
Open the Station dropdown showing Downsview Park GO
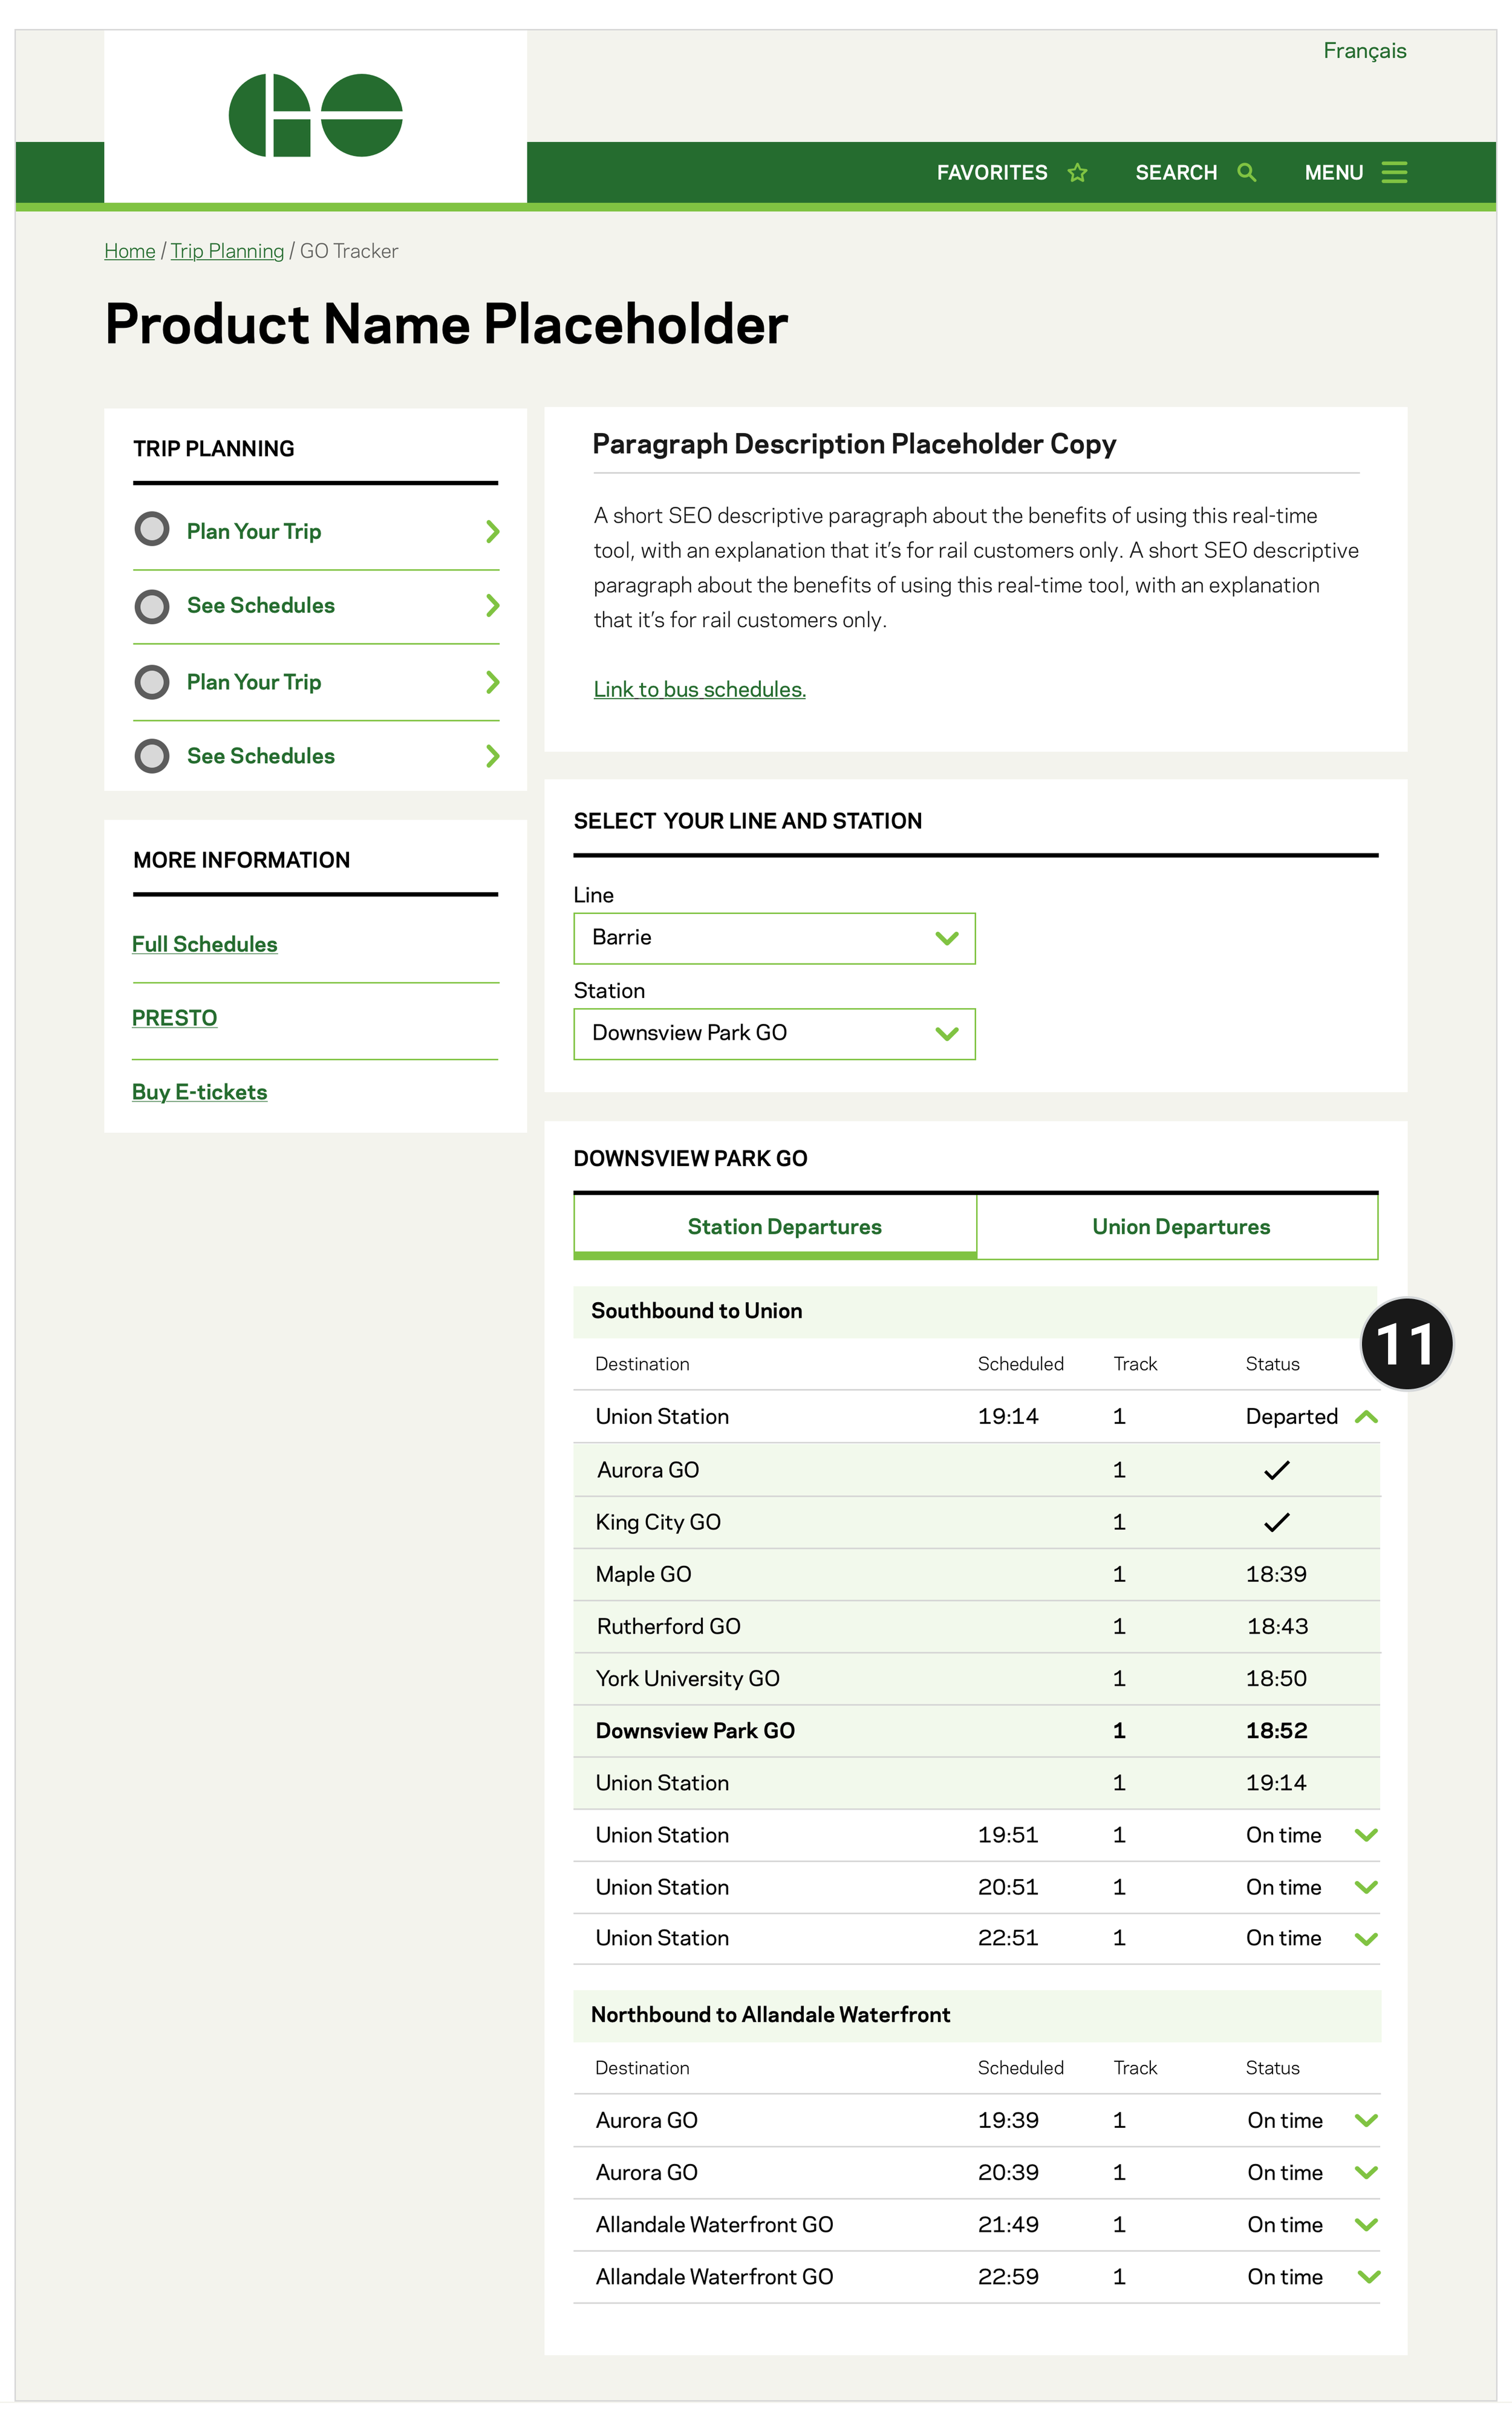(x=774, y=1034)
